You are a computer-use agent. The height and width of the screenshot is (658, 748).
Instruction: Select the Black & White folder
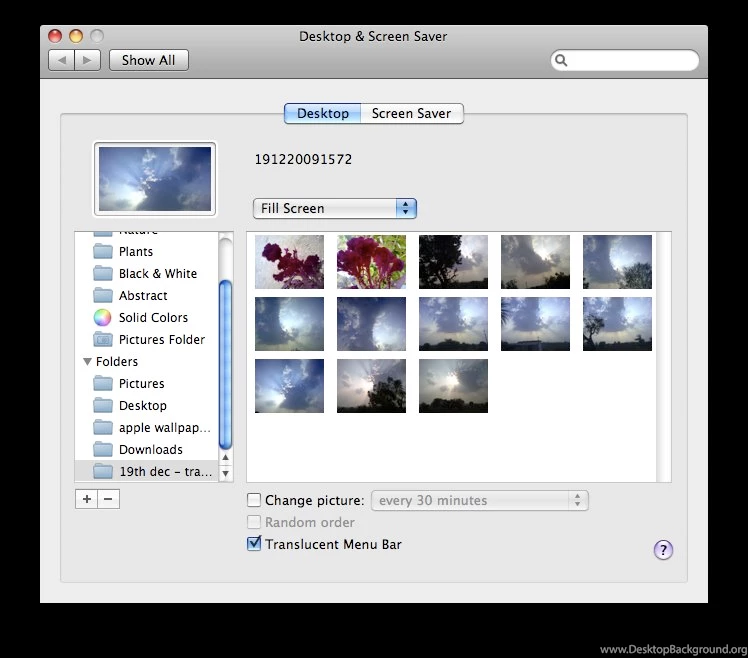(x=146, y=273)
